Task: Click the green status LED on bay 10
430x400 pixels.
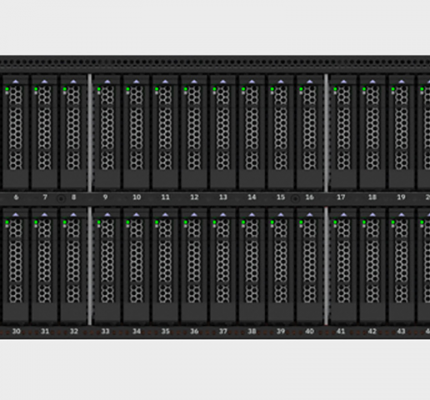Action: coord(128,89)
